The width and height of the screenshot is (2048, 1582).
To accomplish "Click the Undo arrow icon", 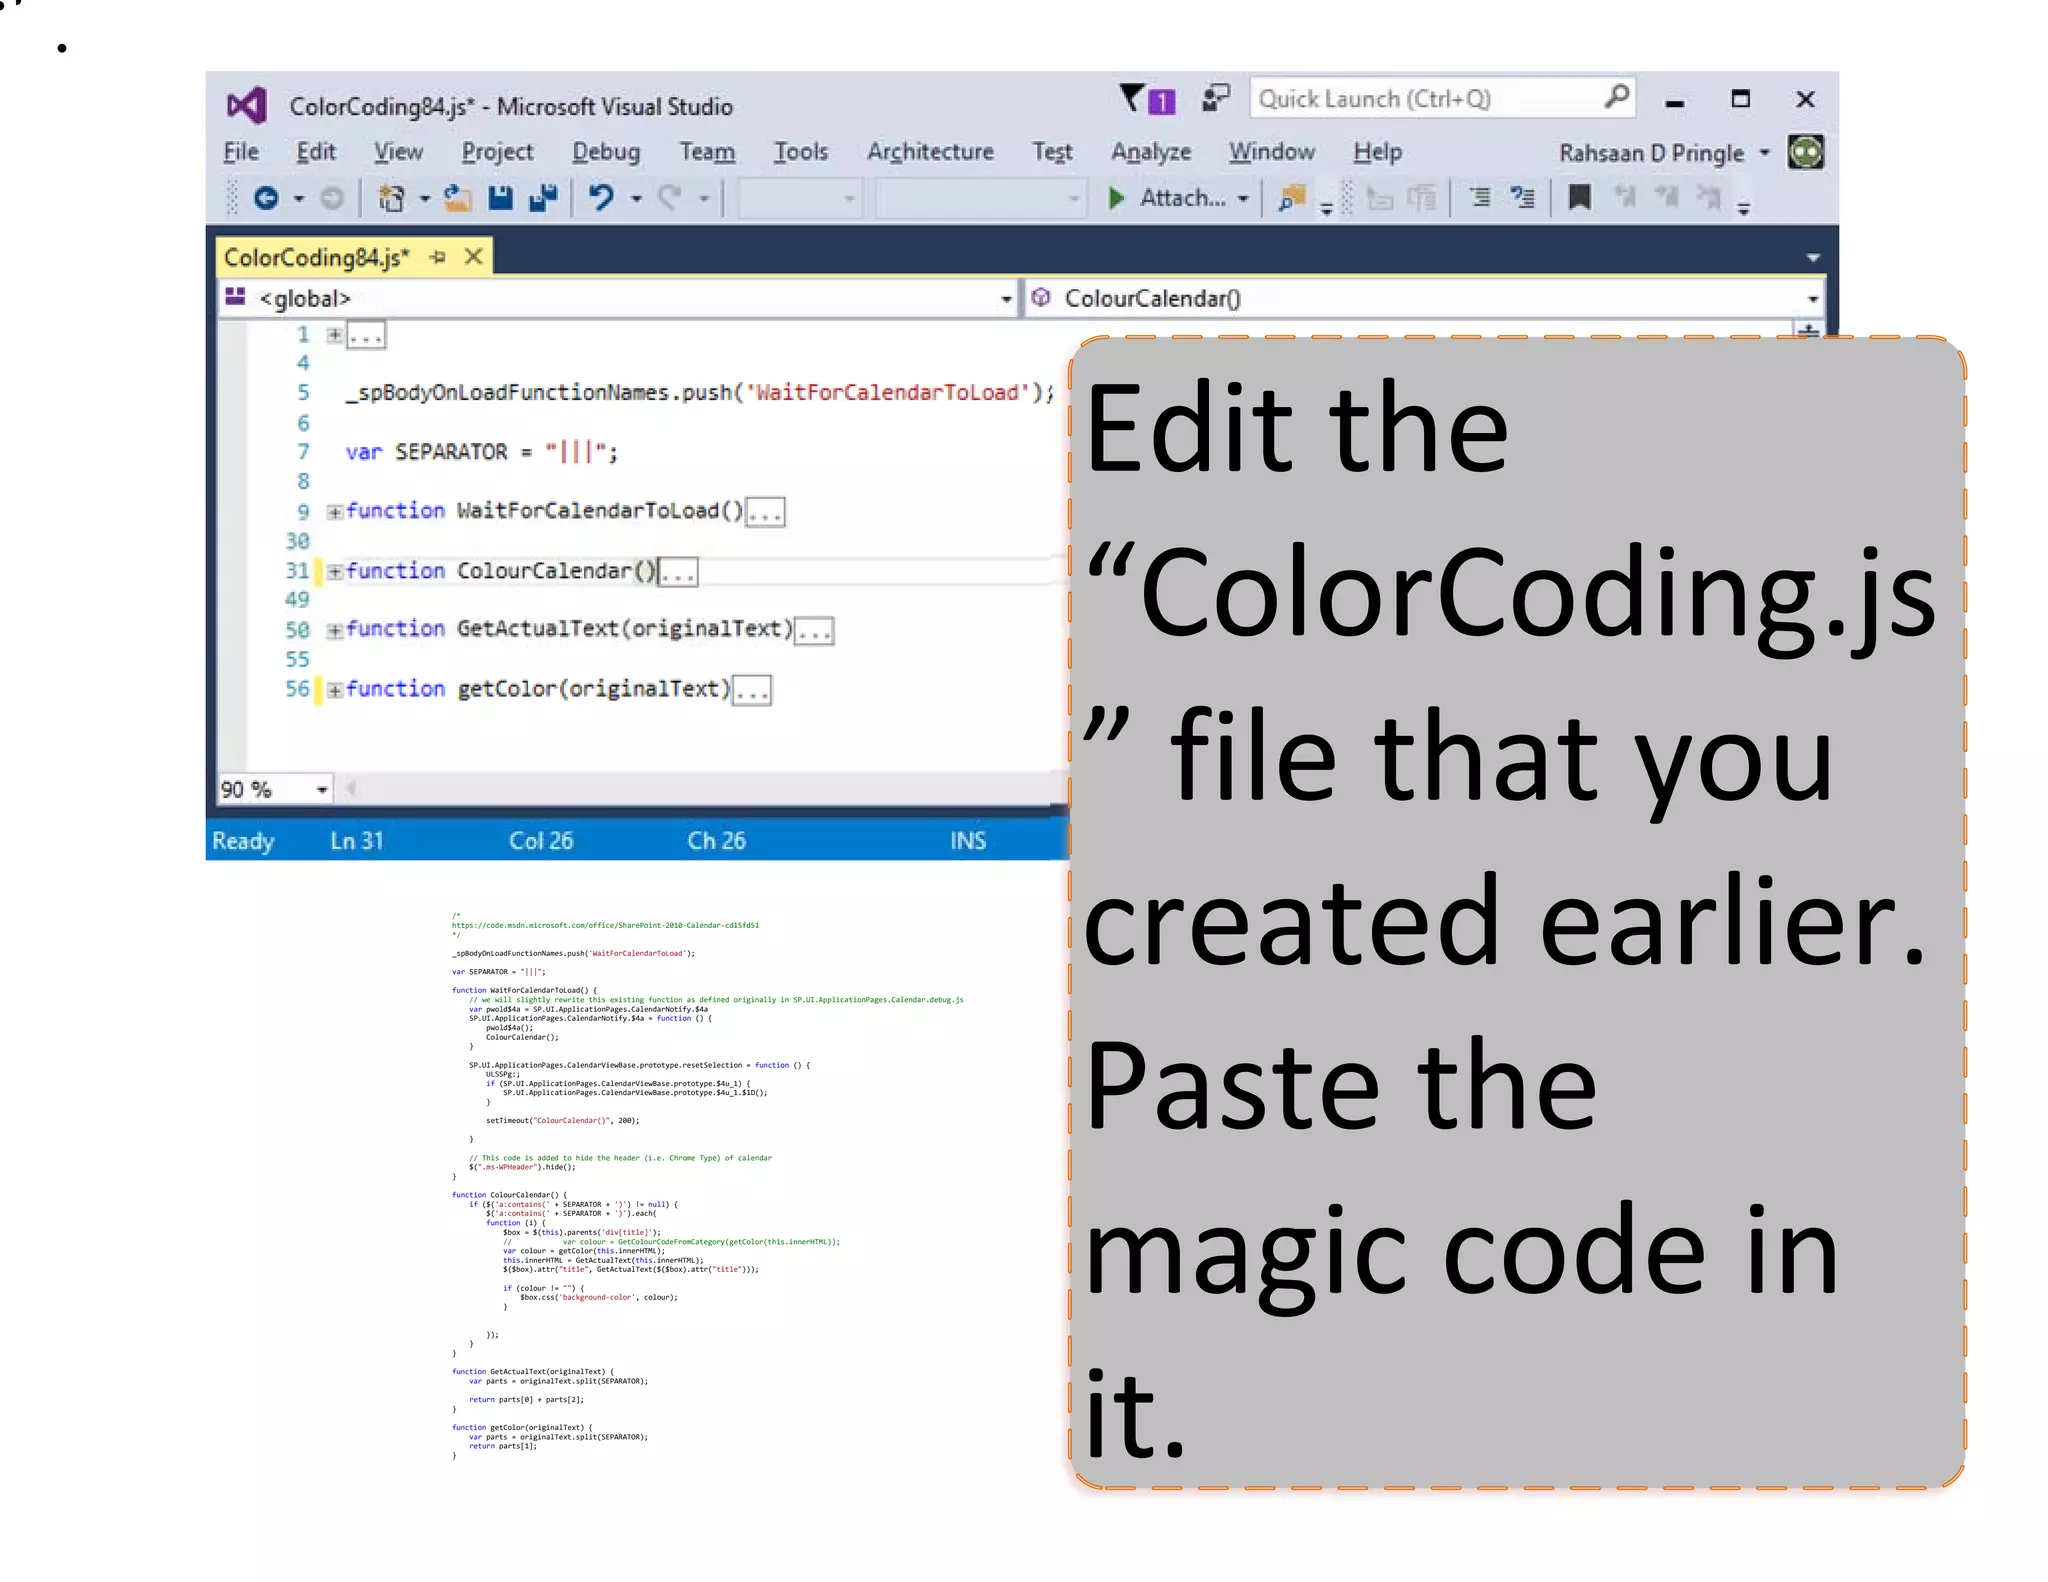I will pos(601,198).
